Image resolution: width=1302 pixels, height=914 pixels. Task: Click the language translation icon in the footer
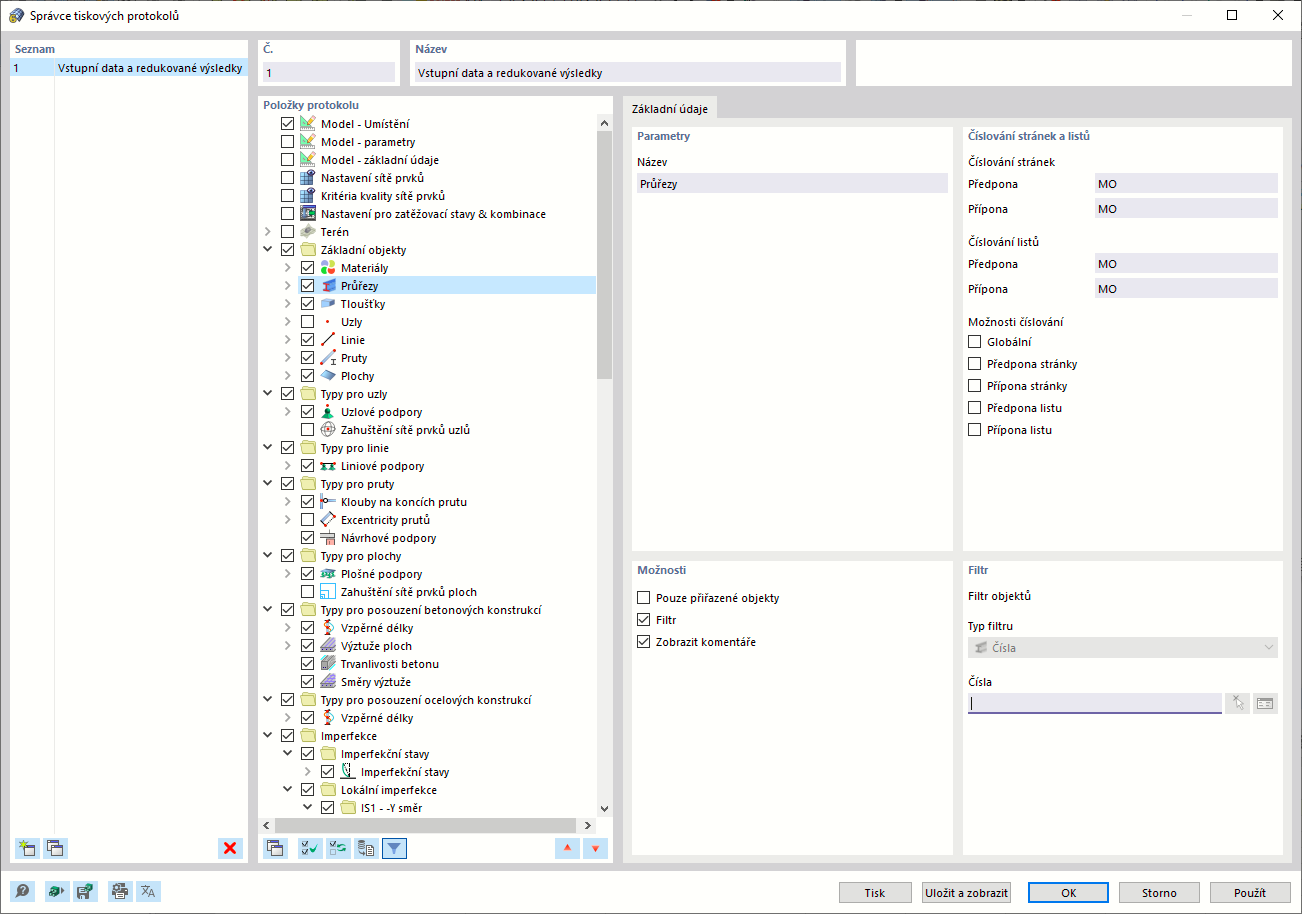click(x=148, y=892)
